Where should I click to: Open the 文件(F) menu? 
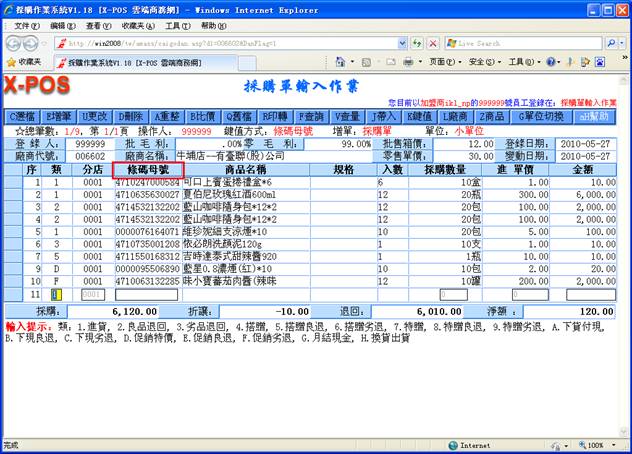click(27, 25)
